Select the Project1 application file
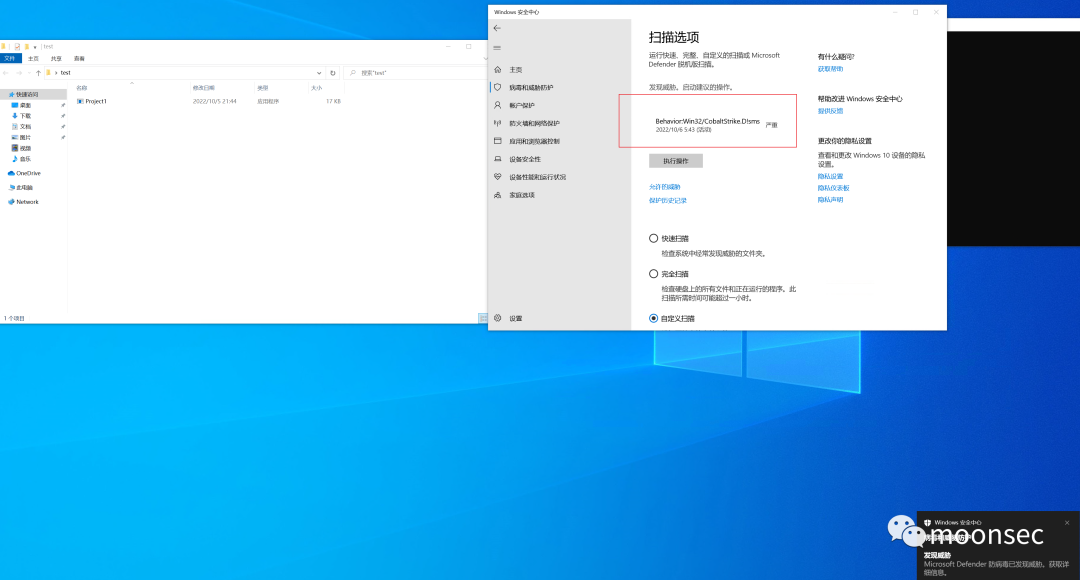1080x580 pixels. [96, 101]
